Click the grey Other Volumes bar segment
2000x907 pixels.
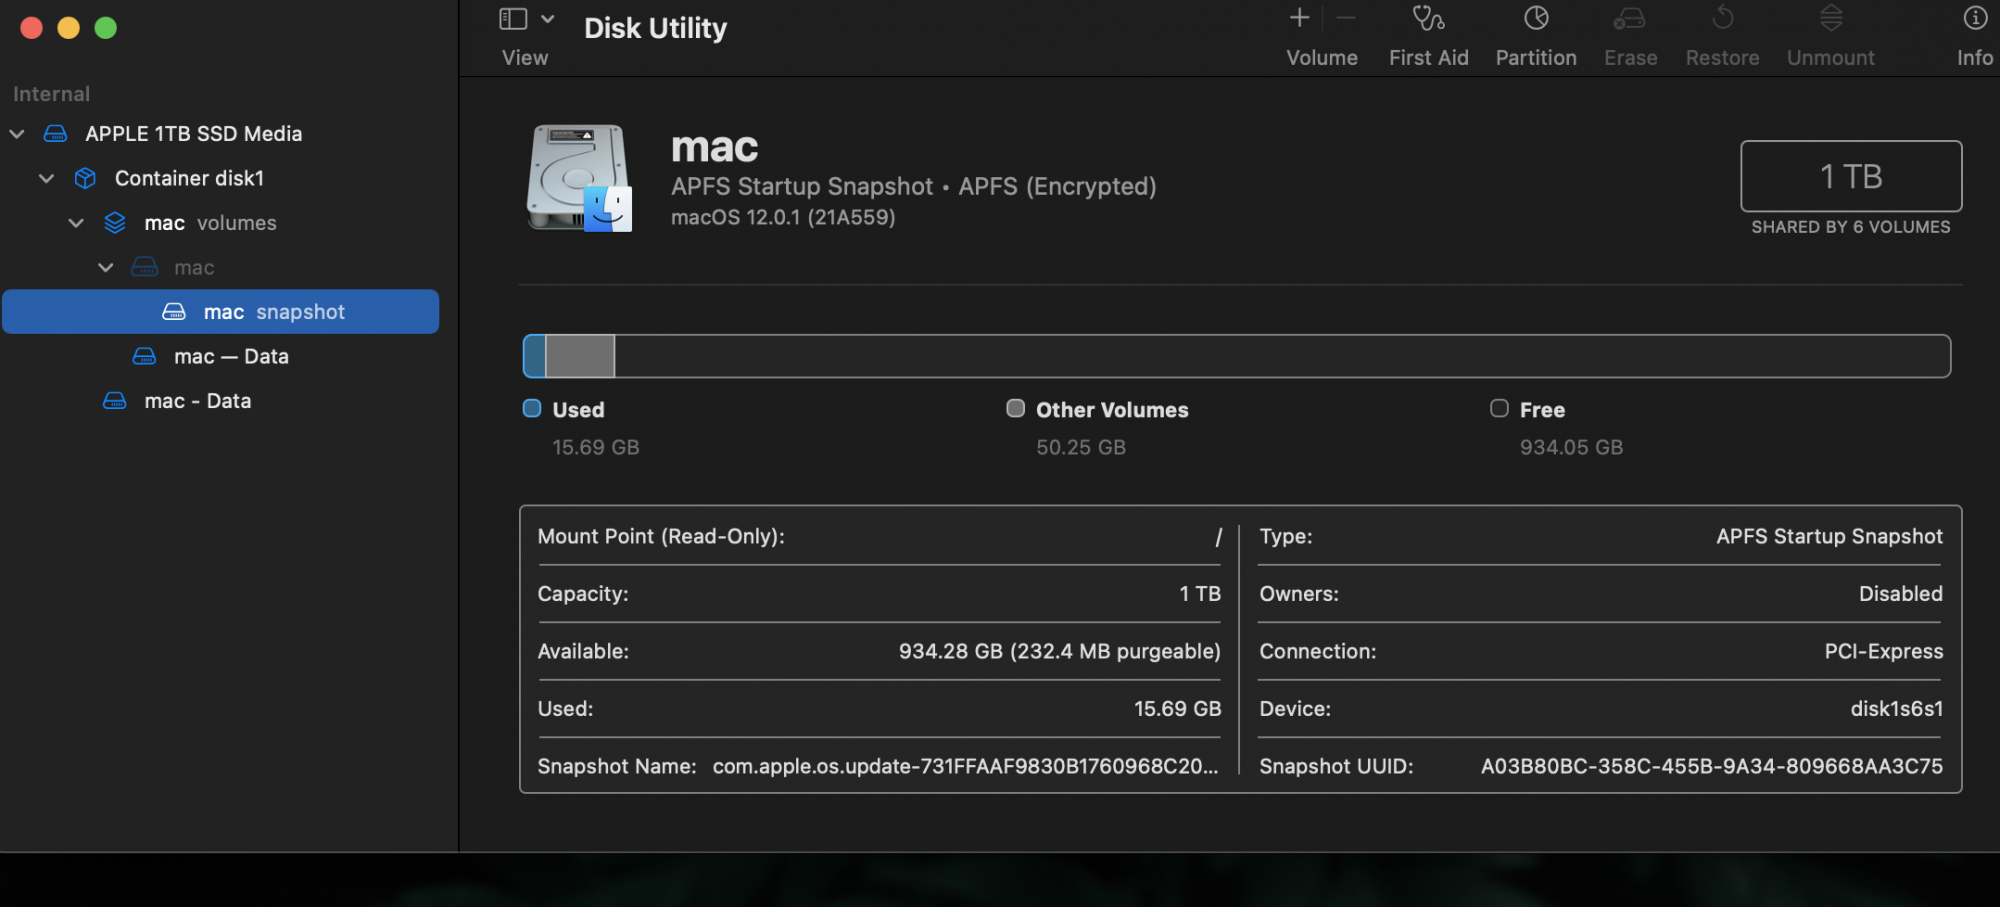click(580, 356)
